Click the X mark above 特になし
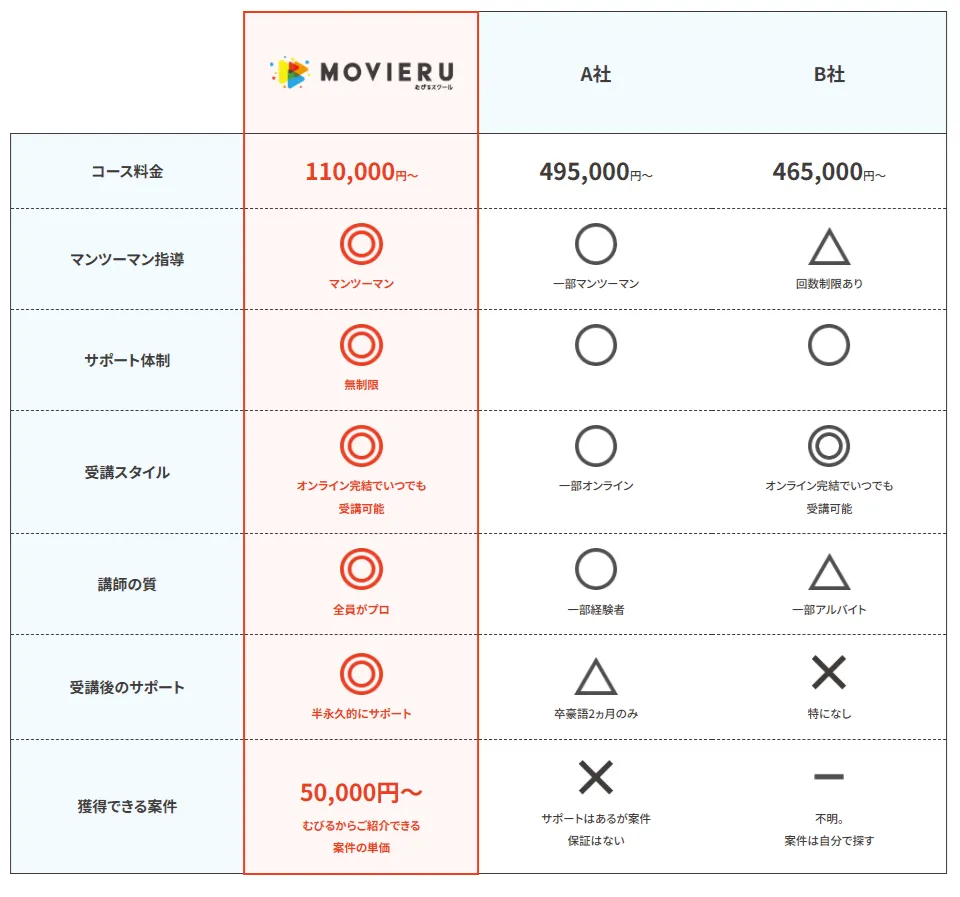The height and width of the screenshot is (897, 960). coord(829,672)
